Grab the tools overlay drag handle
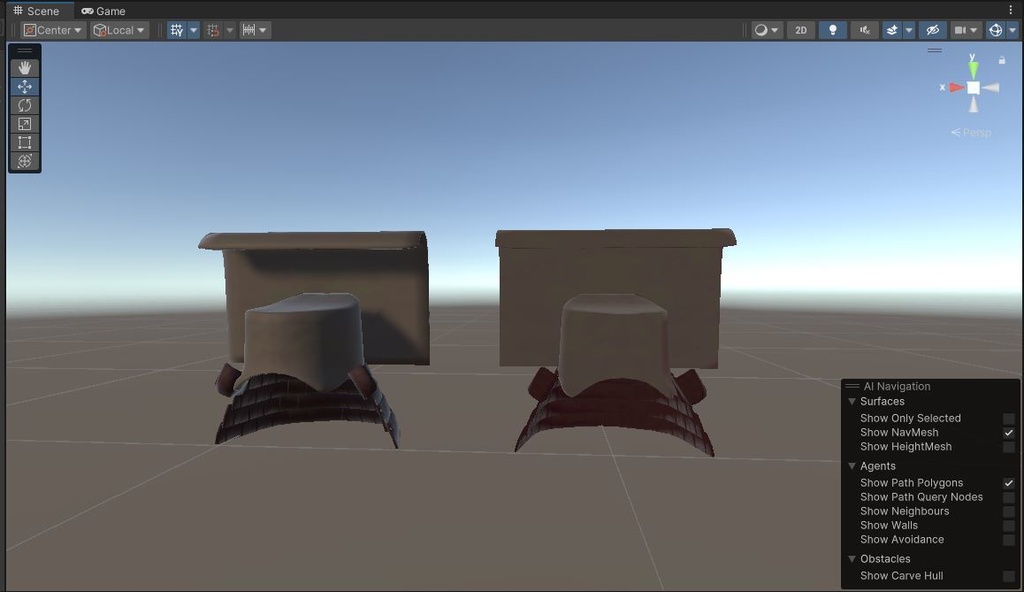Screen dimensions: 1024x592 [x=25, y=50]
